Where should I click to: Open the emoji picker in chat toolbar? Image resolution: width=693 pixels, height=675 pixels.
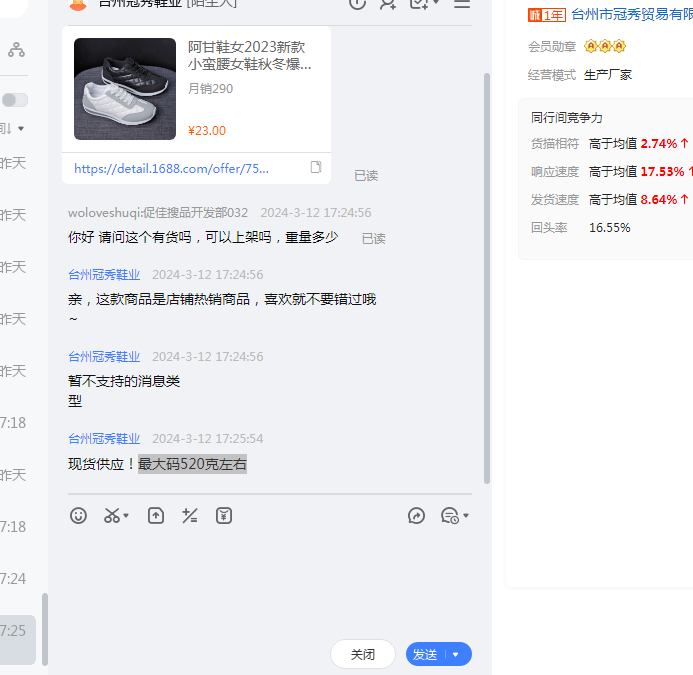[x=78, y=515]
